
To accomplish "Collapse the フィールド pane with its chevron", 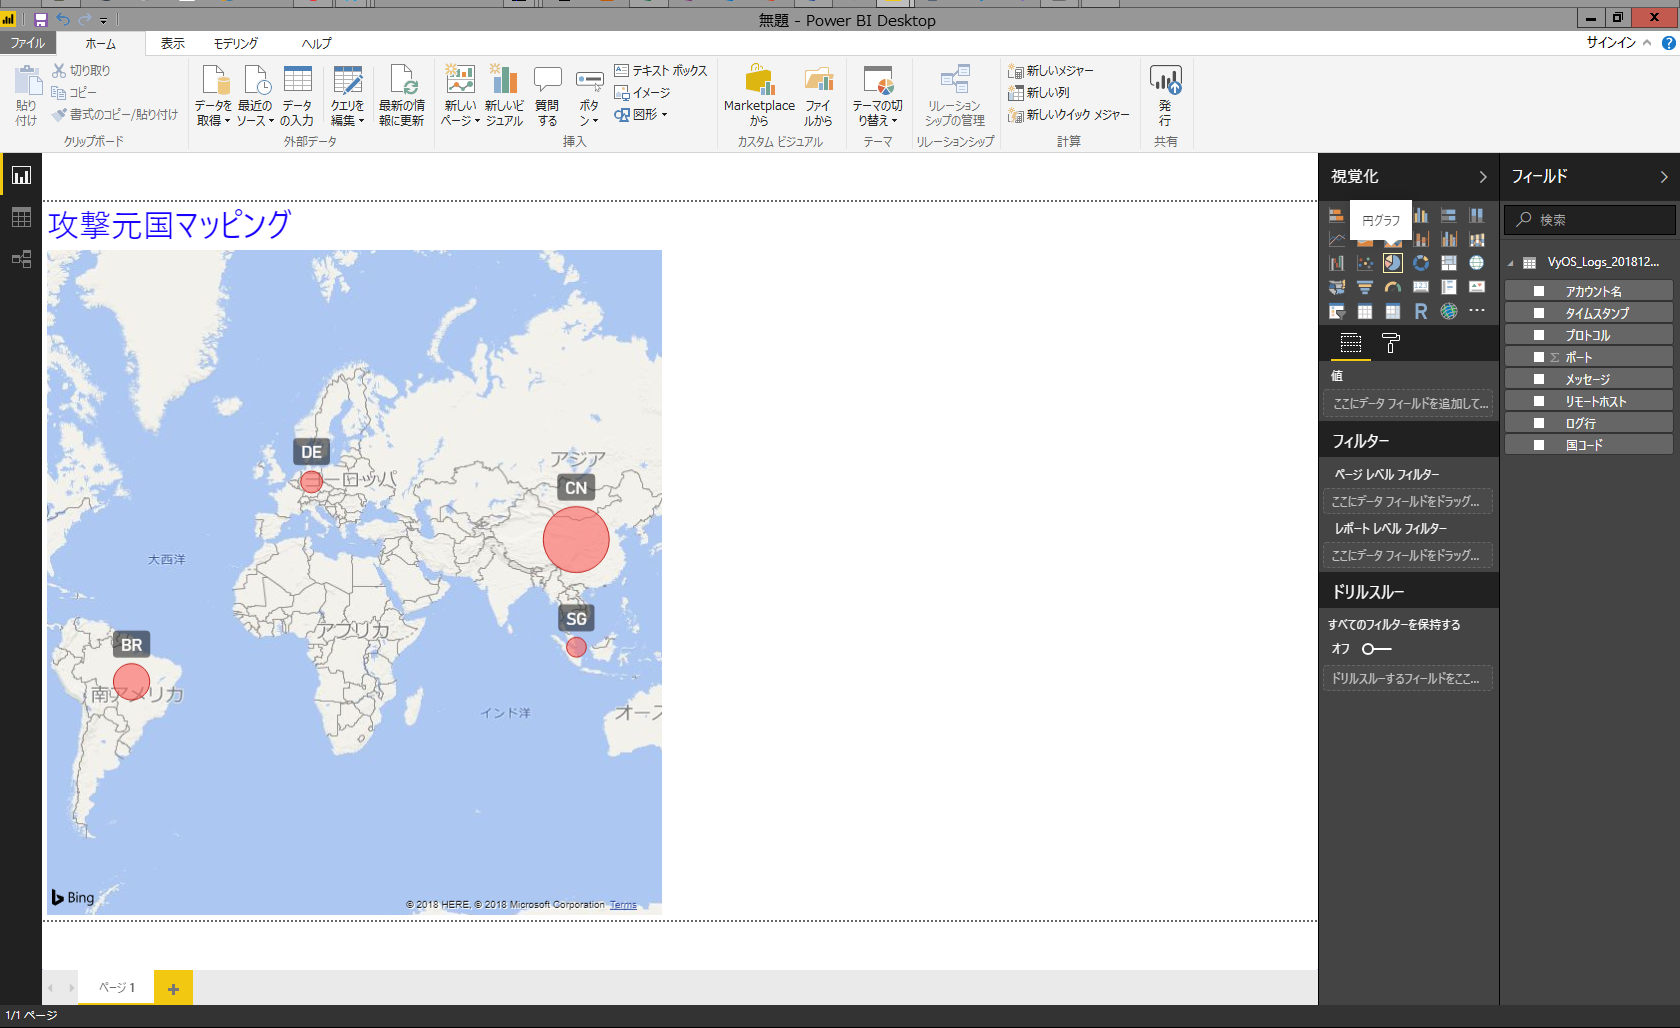I will point(1664,177).
